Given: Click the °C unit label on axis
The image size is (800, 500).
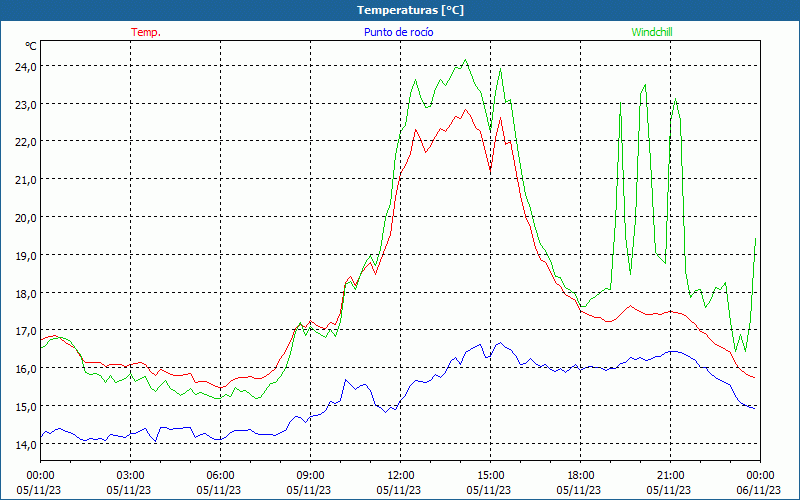Looking at the screenshot, I should click(31, 46).
